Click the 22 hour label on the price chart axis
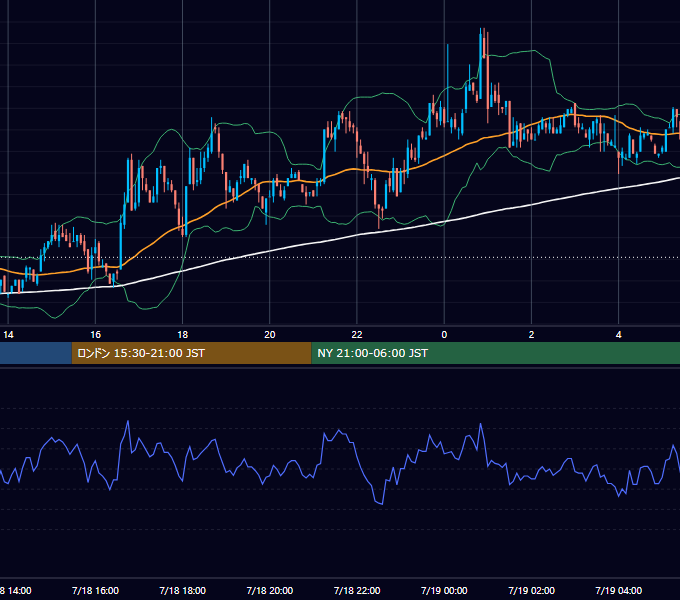The image size is (680, 600). coord(357,335)
